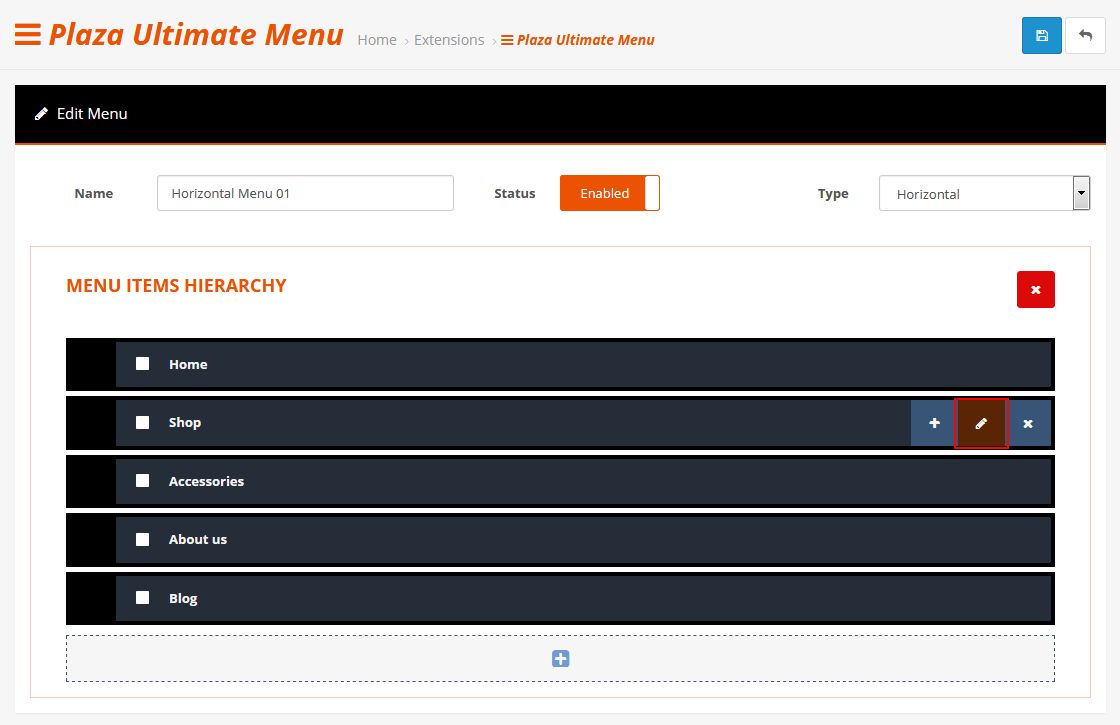Click the back arrow button
This screenshot has width=1120, height=725.
[1085, 36]
